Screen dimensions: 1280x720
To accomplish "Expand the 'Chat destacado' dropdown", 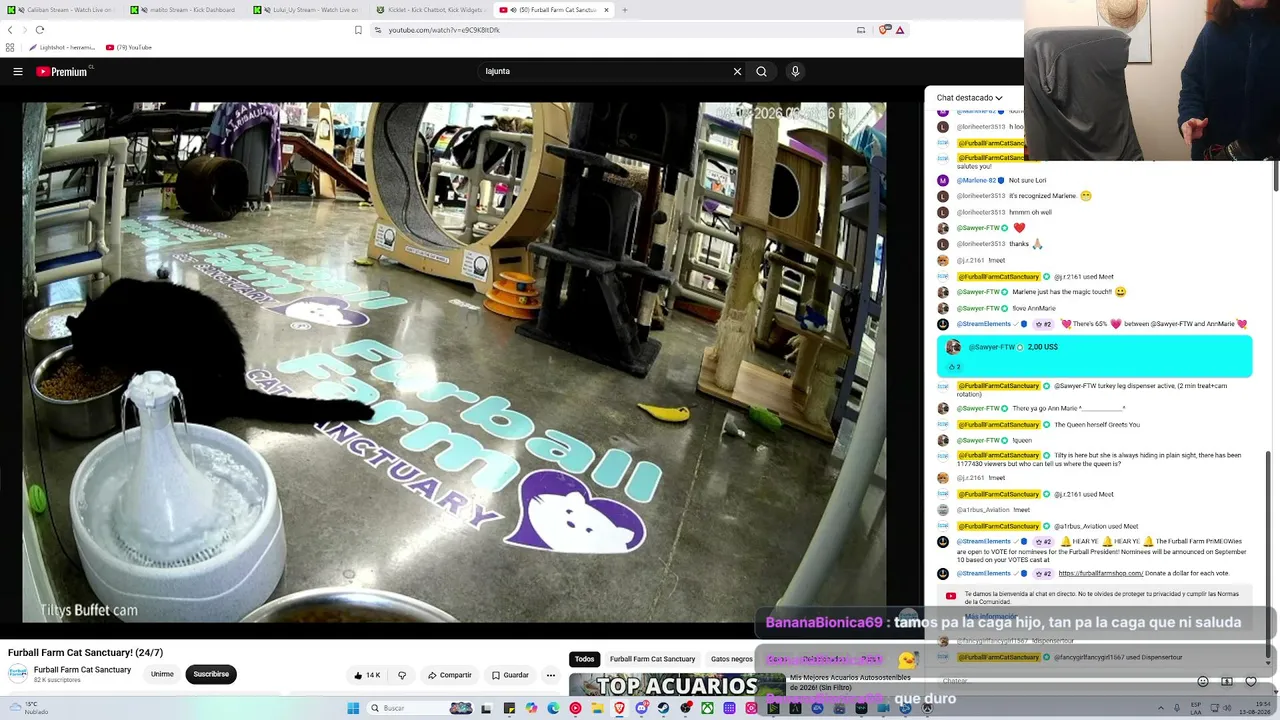I will 969,98.
